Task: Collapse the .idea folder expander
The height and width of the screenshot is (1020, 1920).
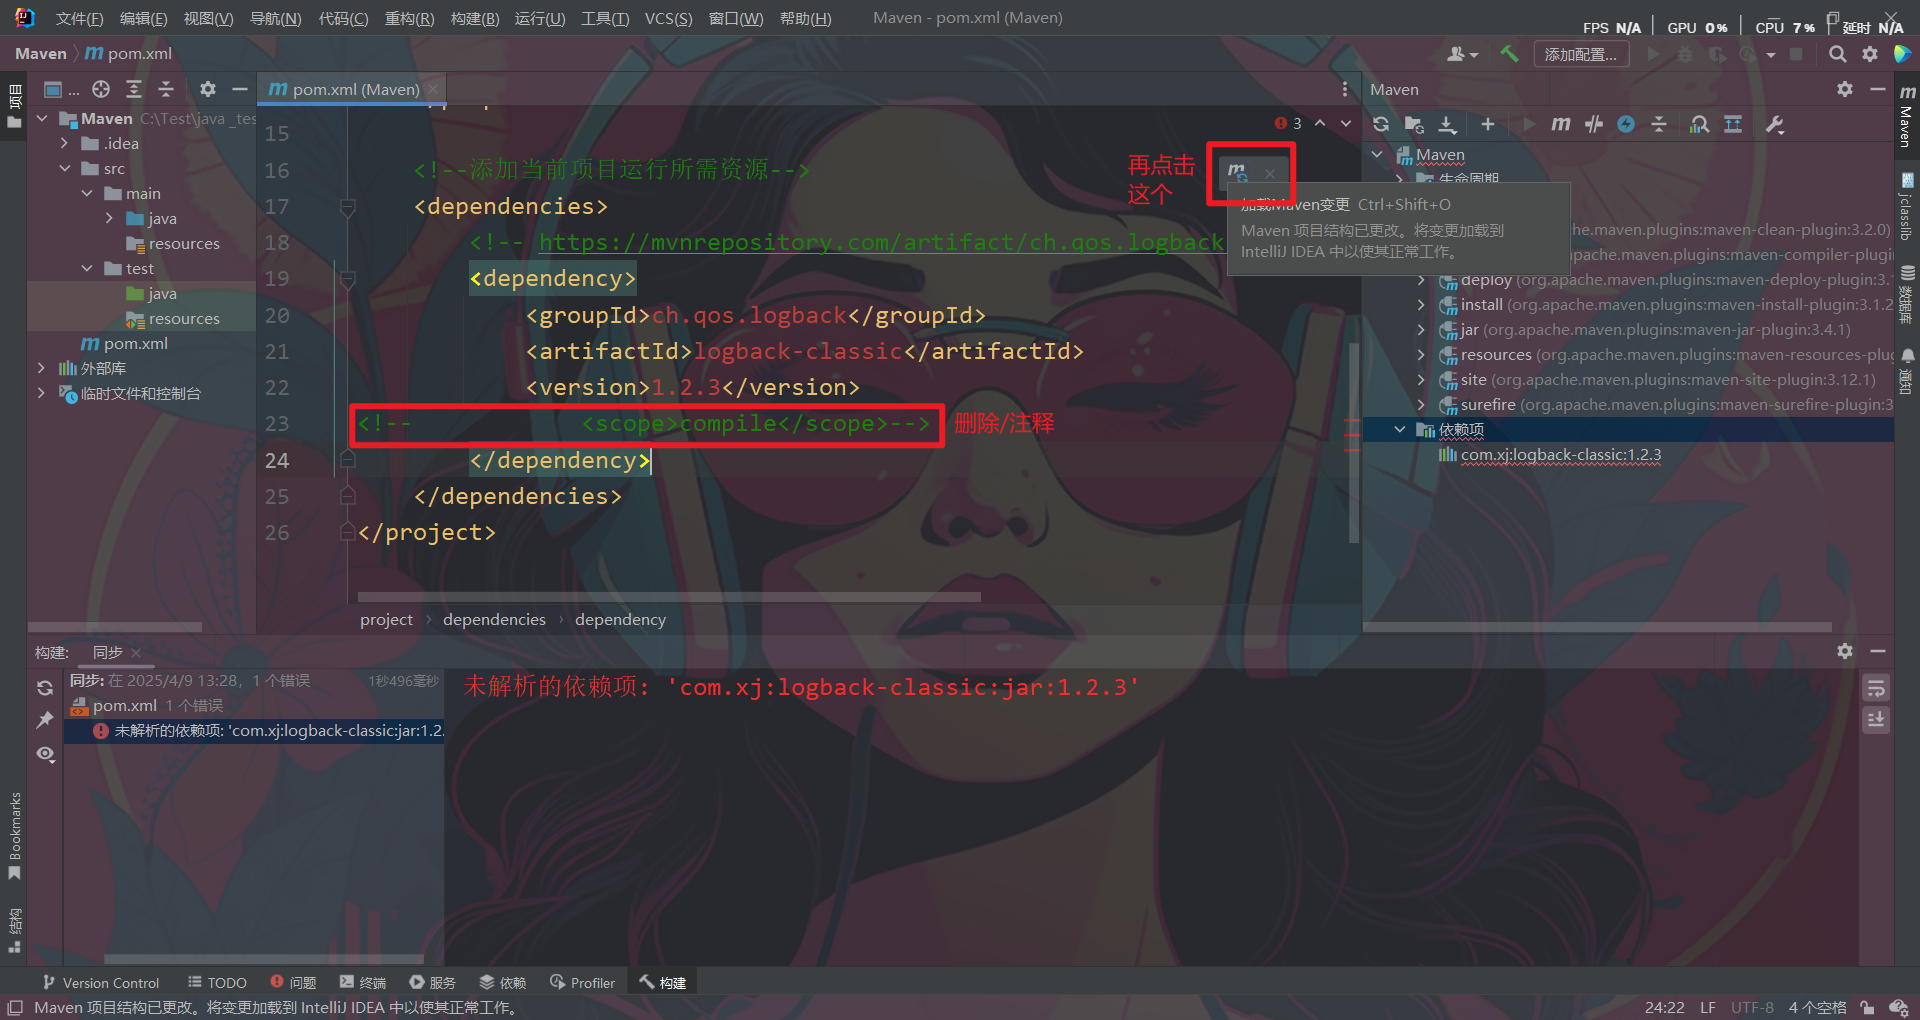Action: click(x=65, y=143)
